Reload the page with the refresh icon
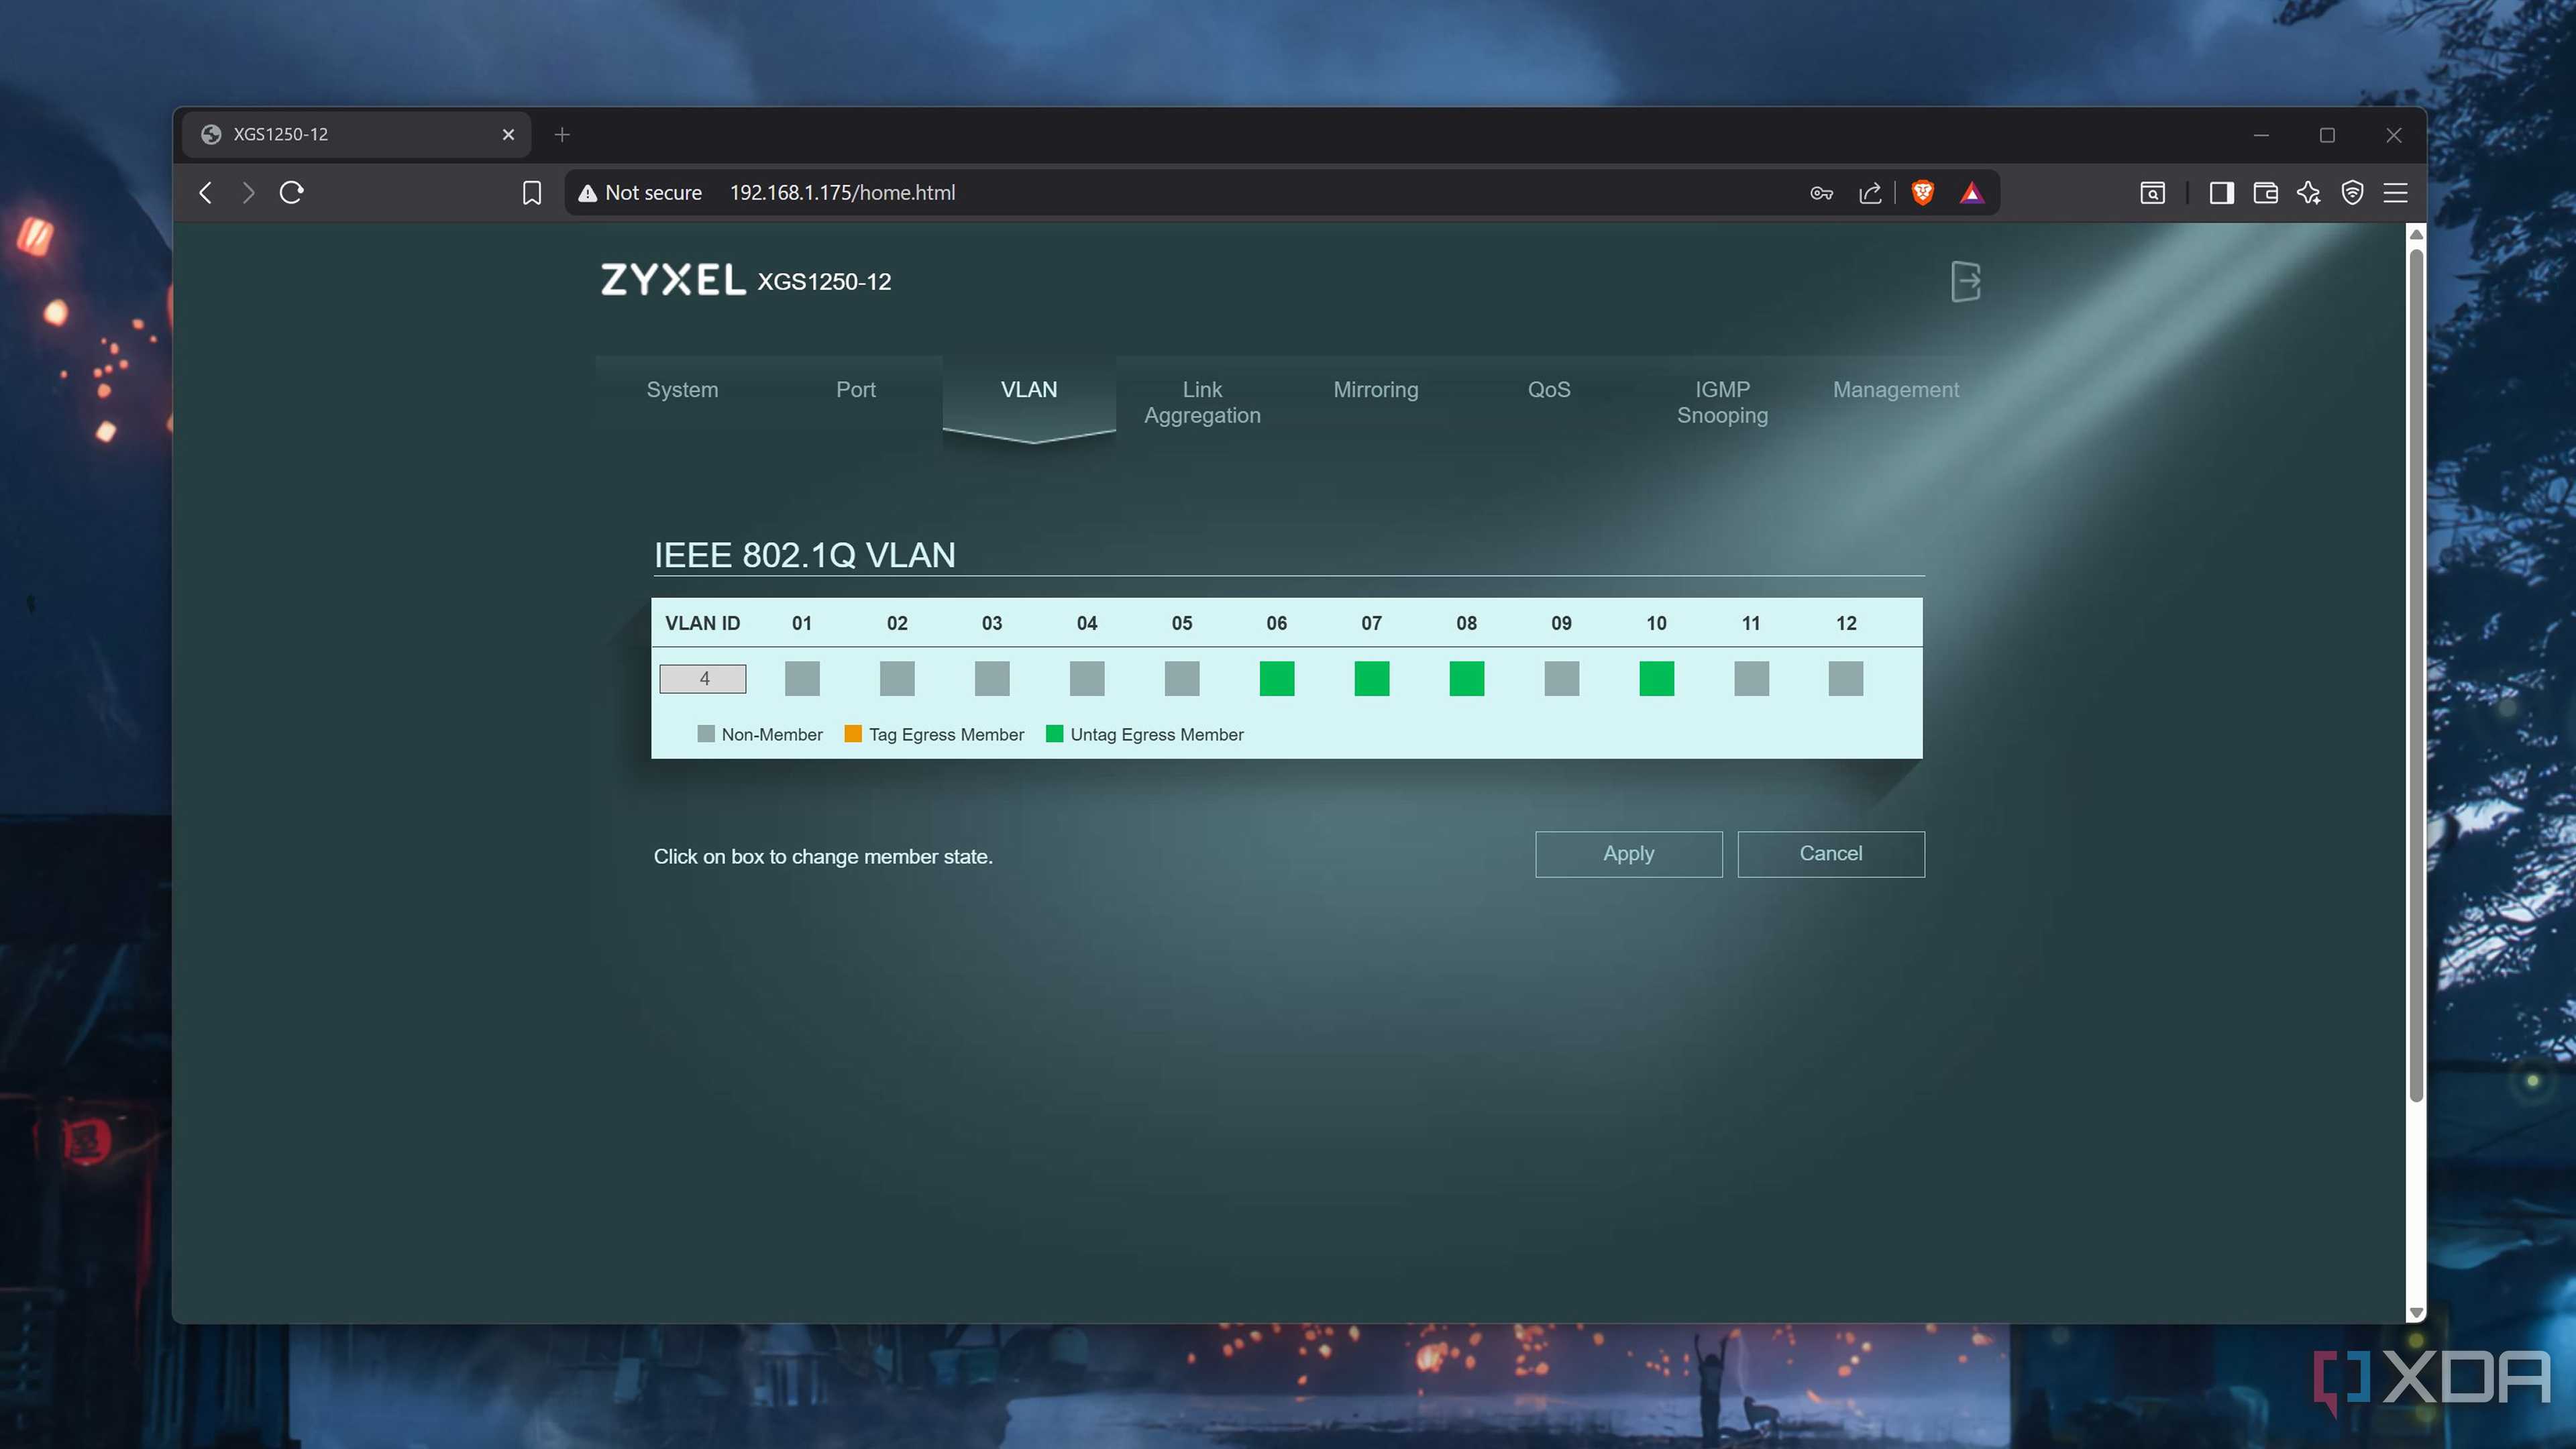This screenshot has width=2576, height=1449. [x=292, y=192]
